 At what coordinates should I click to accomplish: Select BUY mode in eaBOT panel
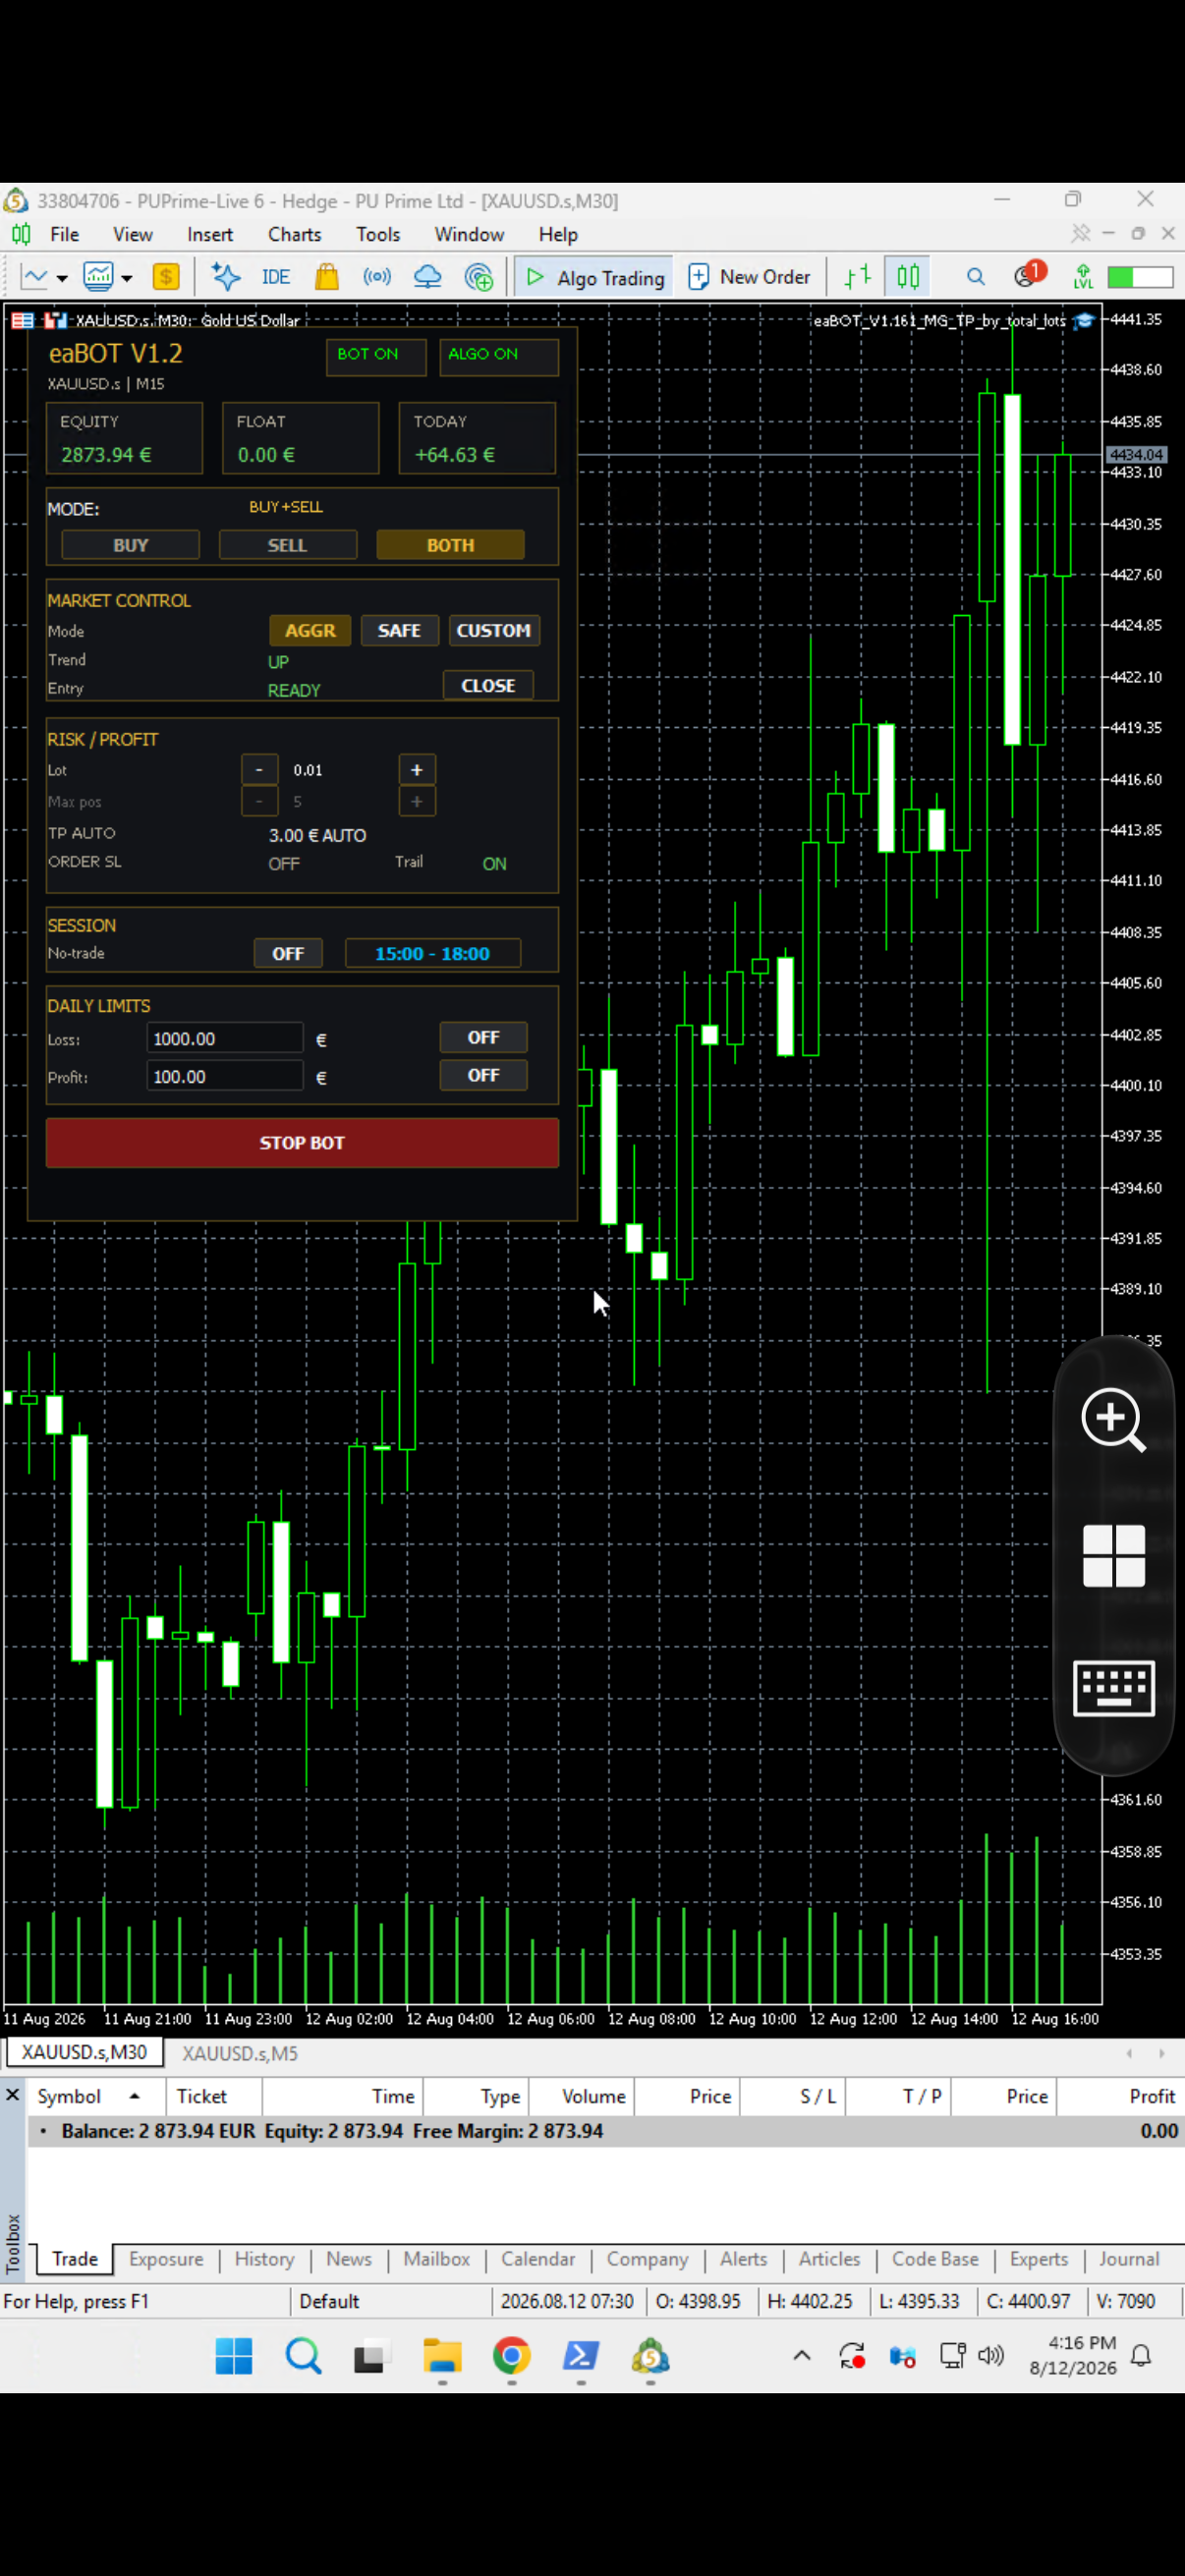click(x=130, y=545)
